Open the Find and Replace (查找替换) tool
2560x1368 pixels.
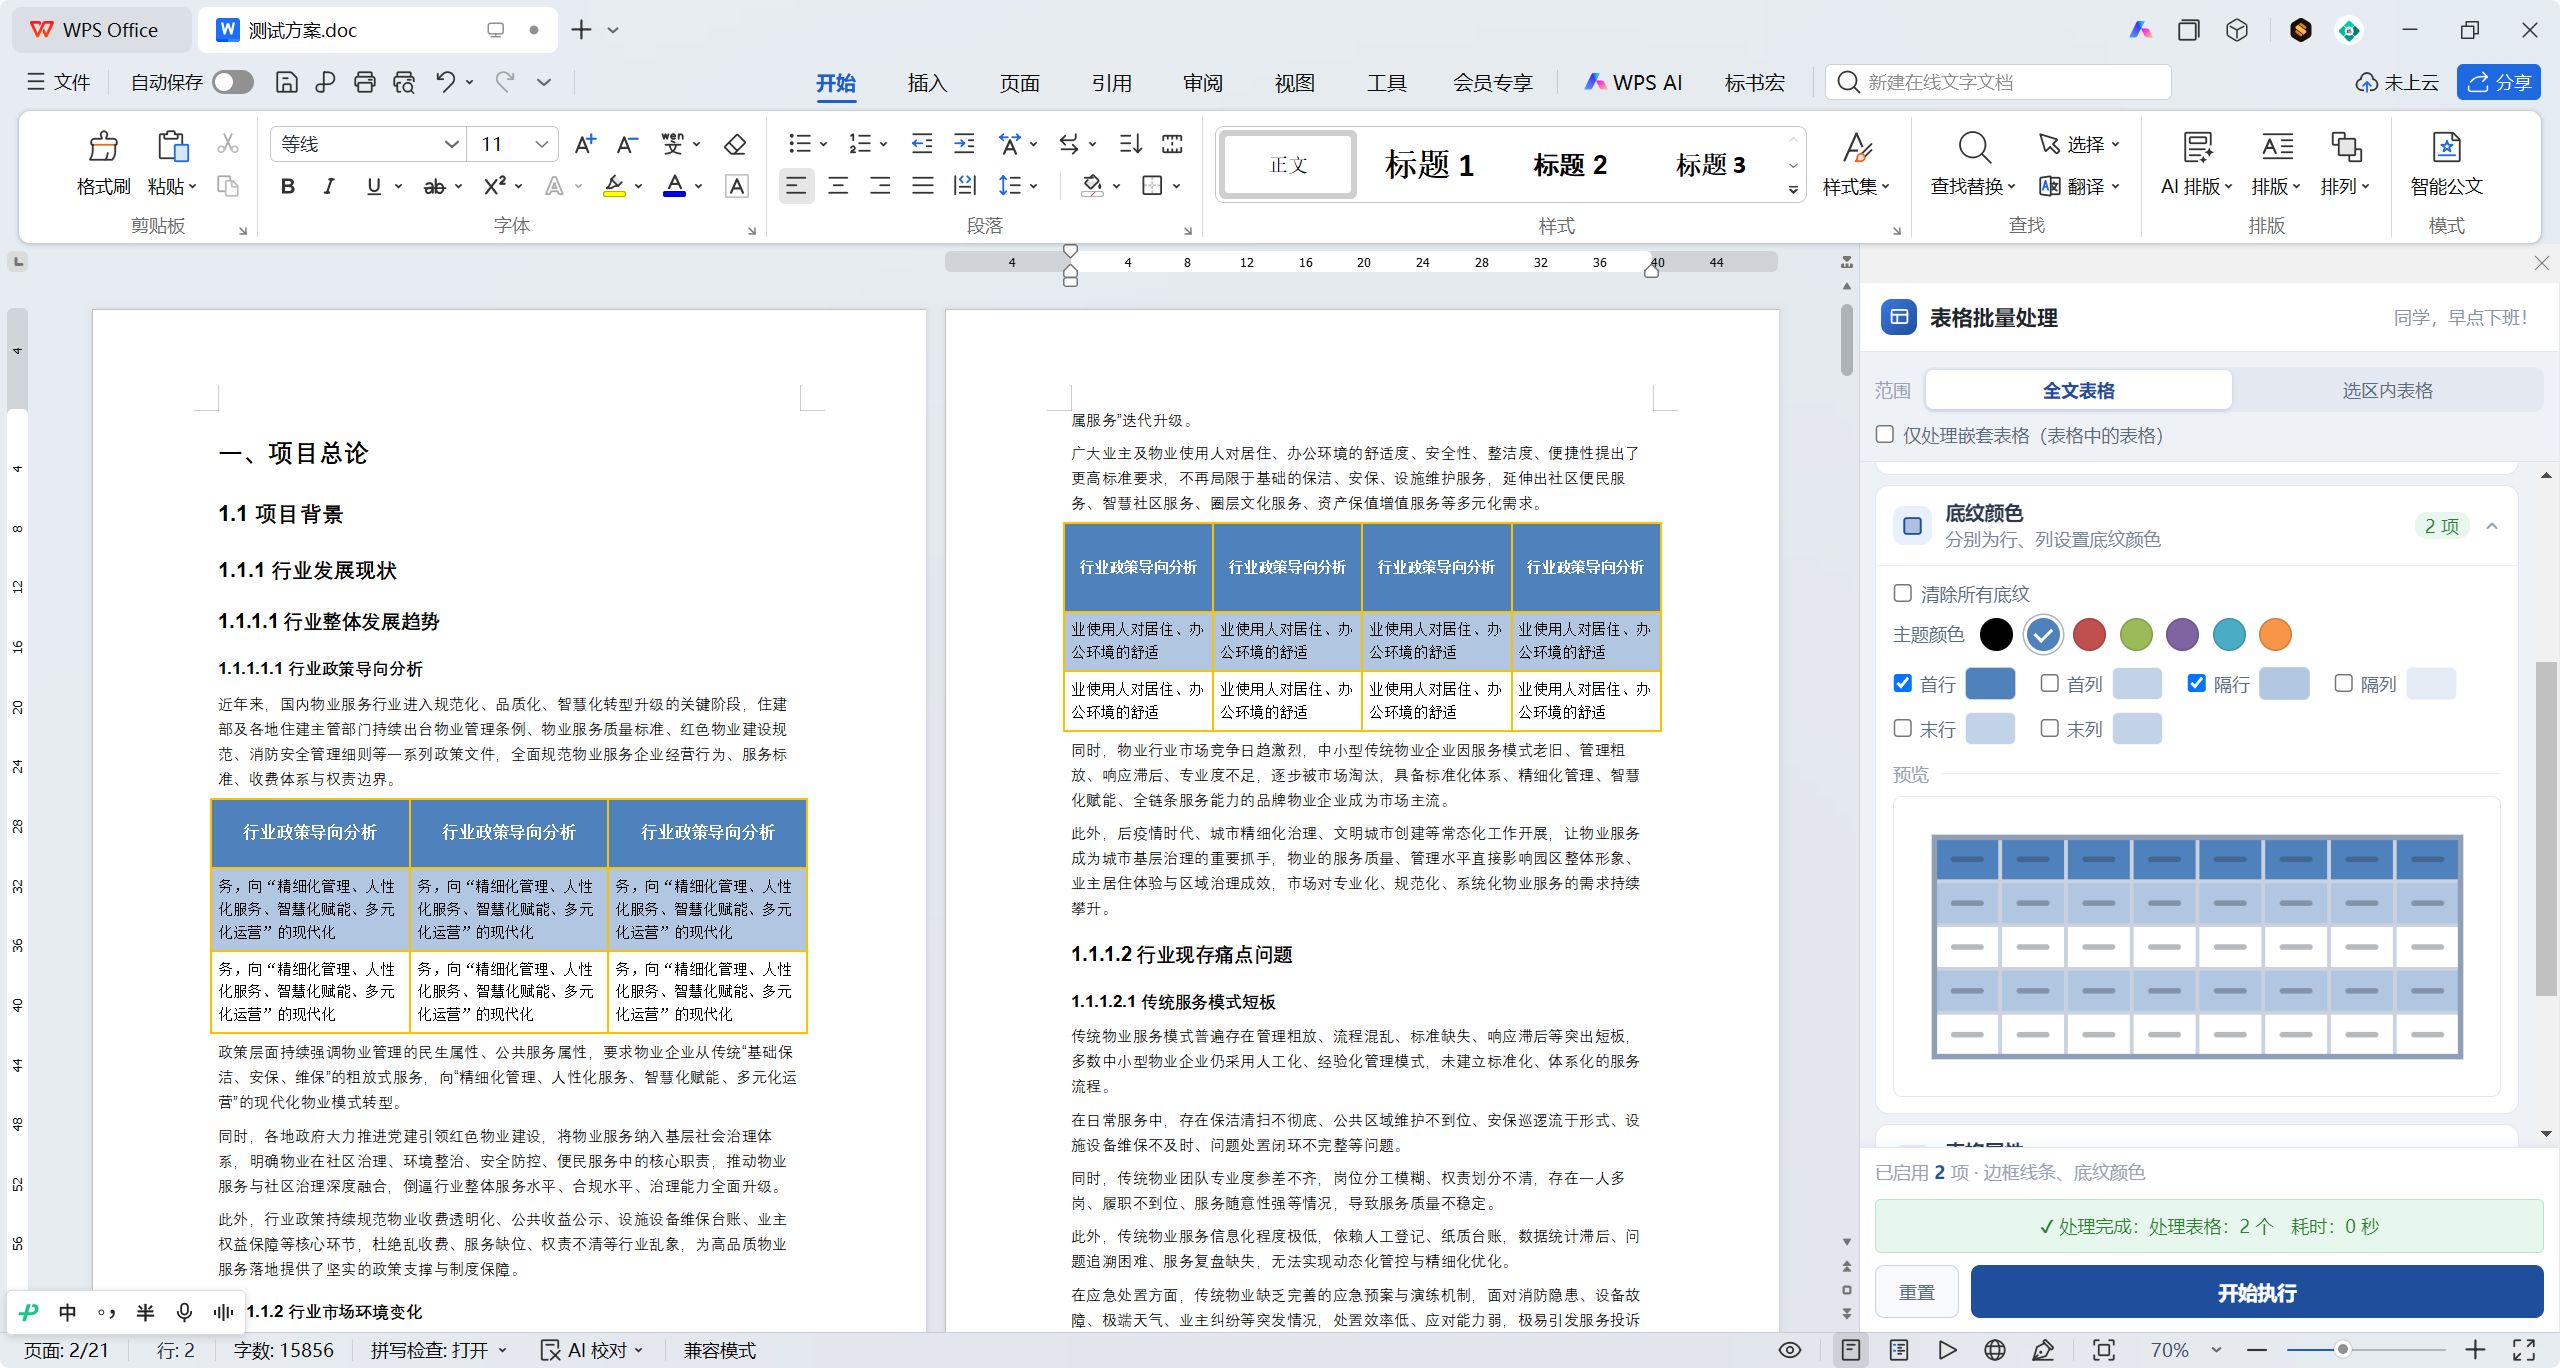point(1973,164)
